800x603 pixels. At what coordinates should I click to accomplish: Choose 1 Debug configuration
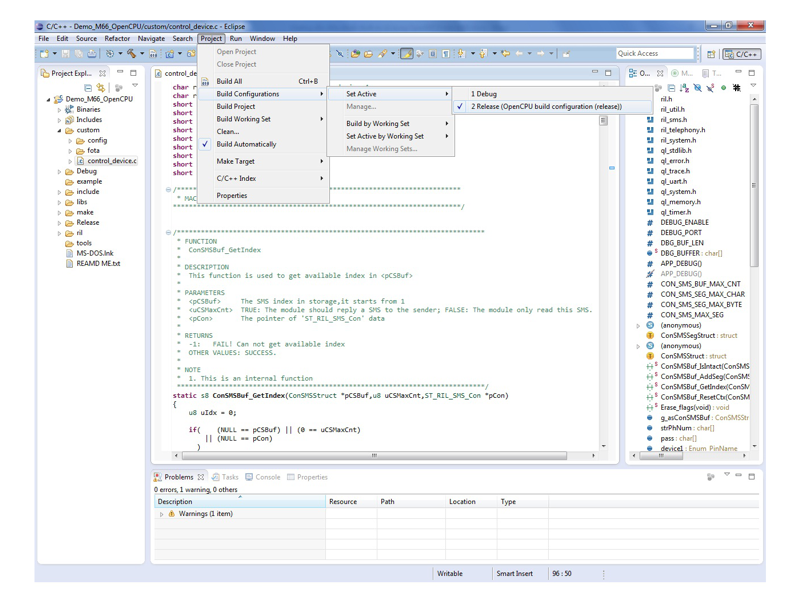click(x=552, y=94)
